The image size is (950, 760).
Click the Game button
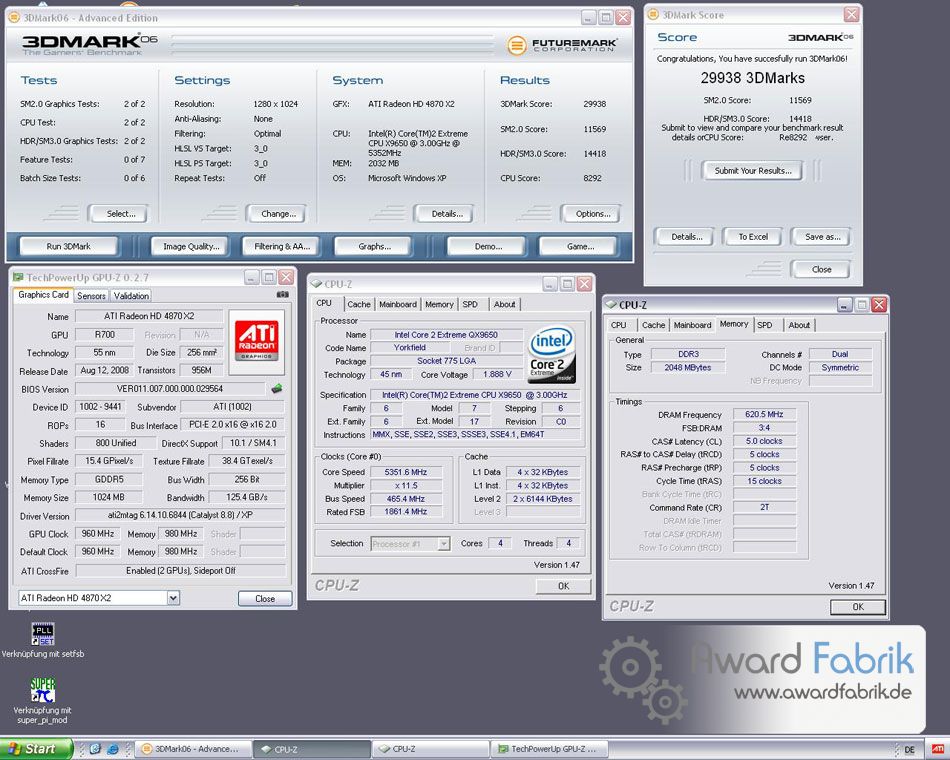[x=580, y=246]
